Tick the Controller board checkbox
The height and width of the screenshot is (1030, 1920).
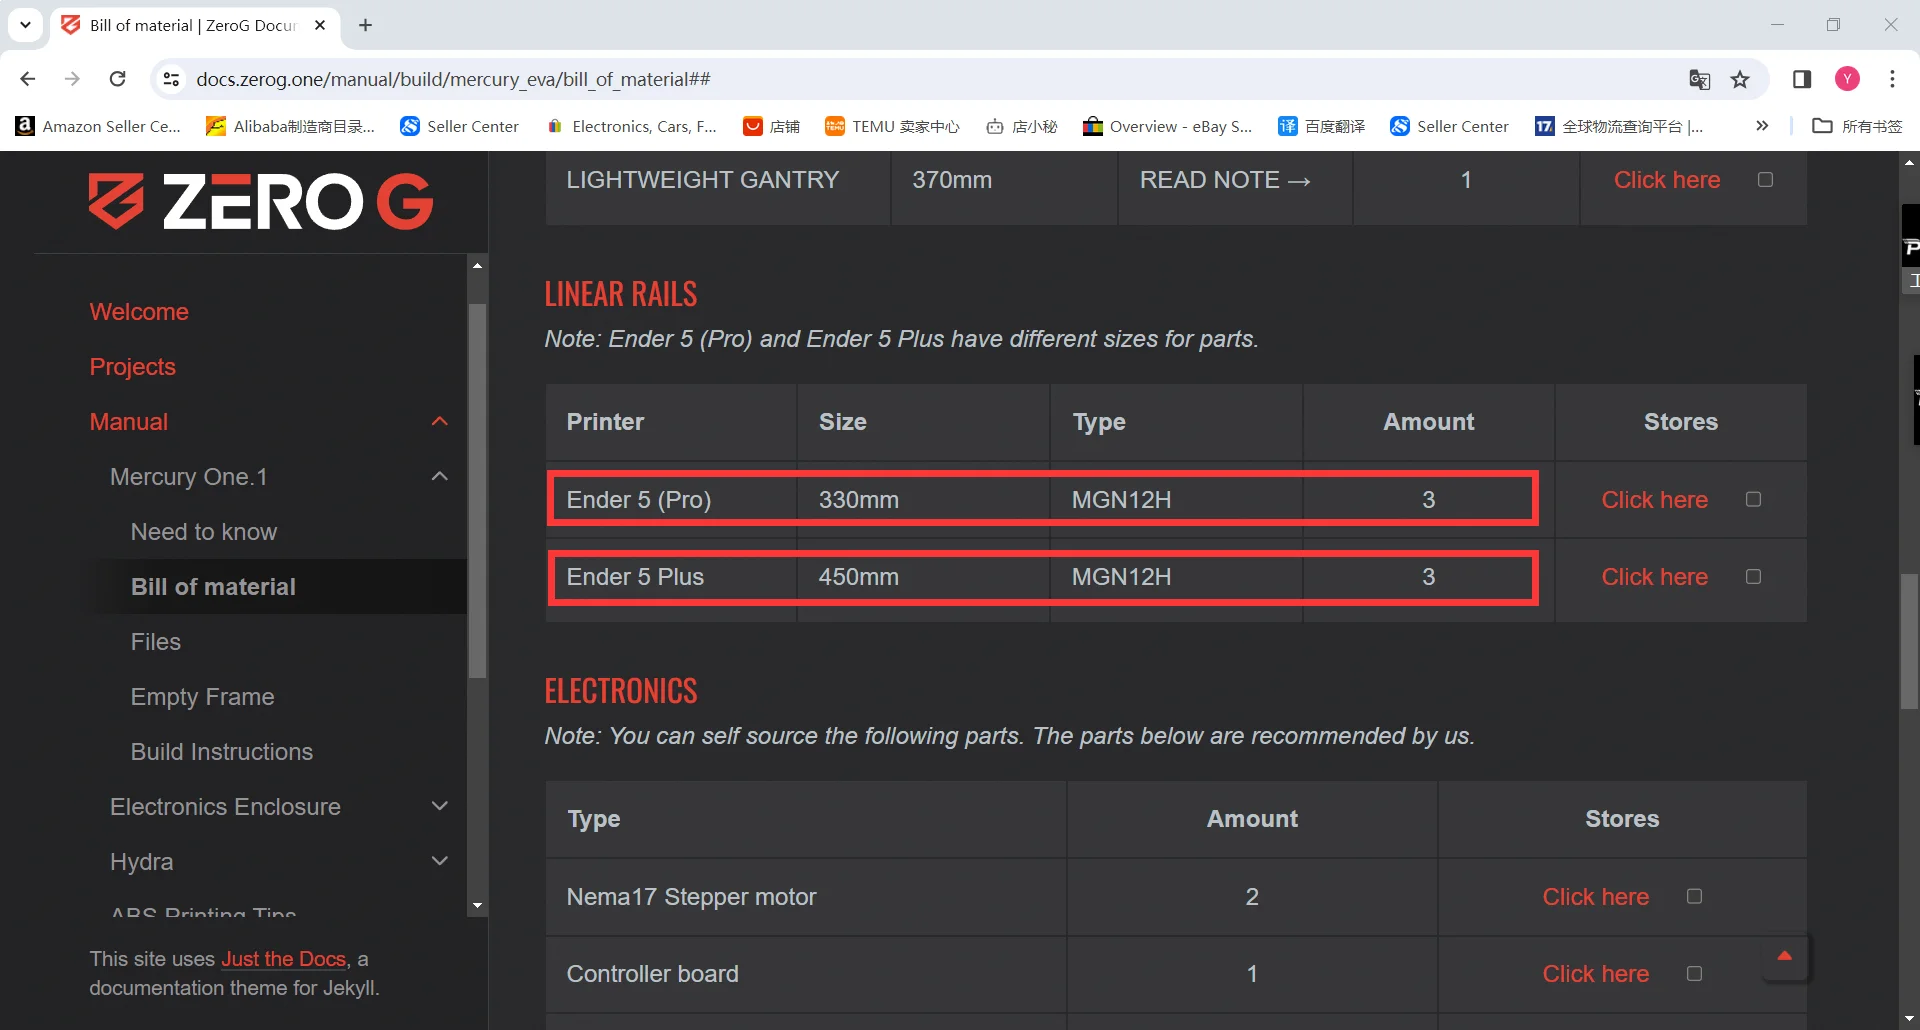1695,973
